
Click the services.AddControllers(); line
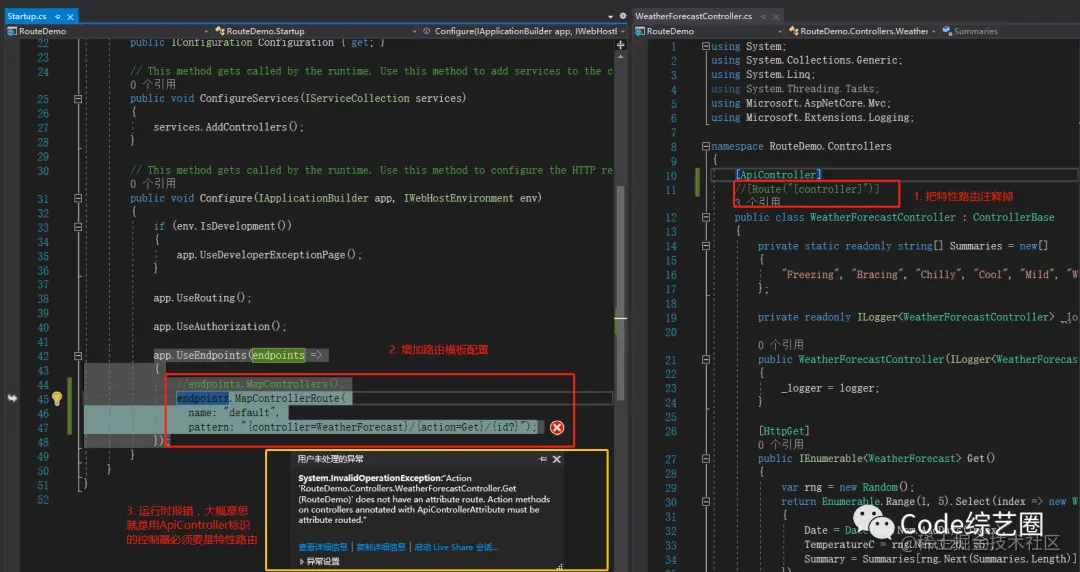coord(228,127)
